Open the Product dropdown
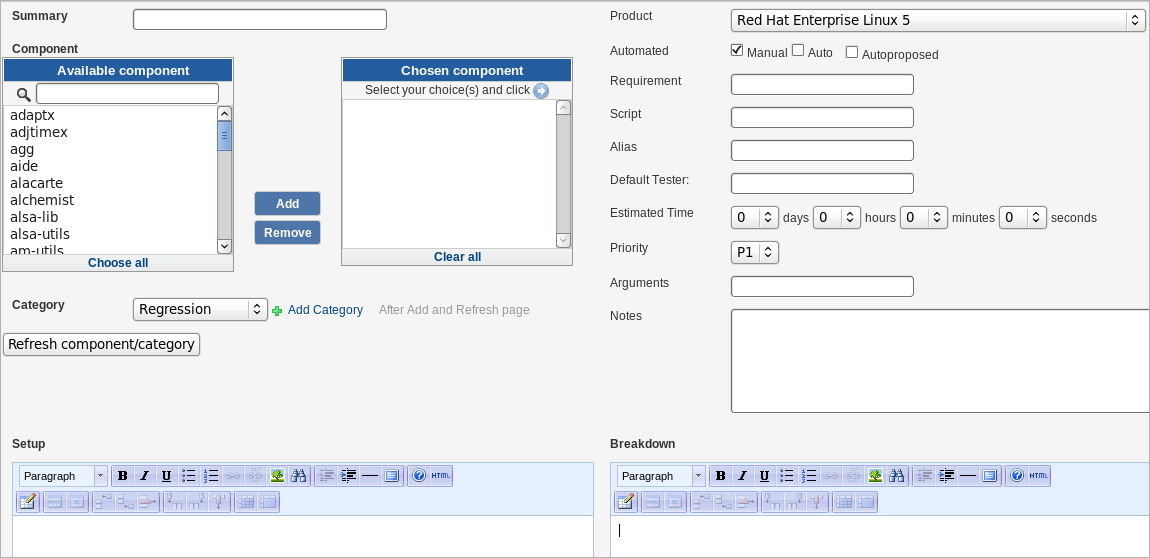The width and height of the screenshot is (1150, 558). coord(937,20)
